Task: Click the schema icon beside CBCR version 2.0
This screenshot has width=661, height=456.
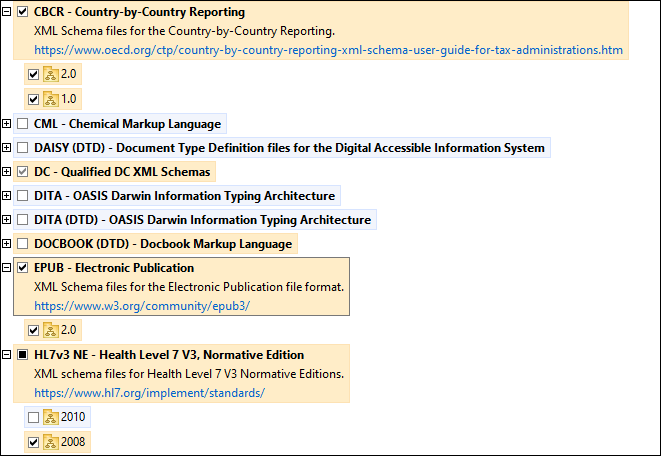Action: coord(51,74)
